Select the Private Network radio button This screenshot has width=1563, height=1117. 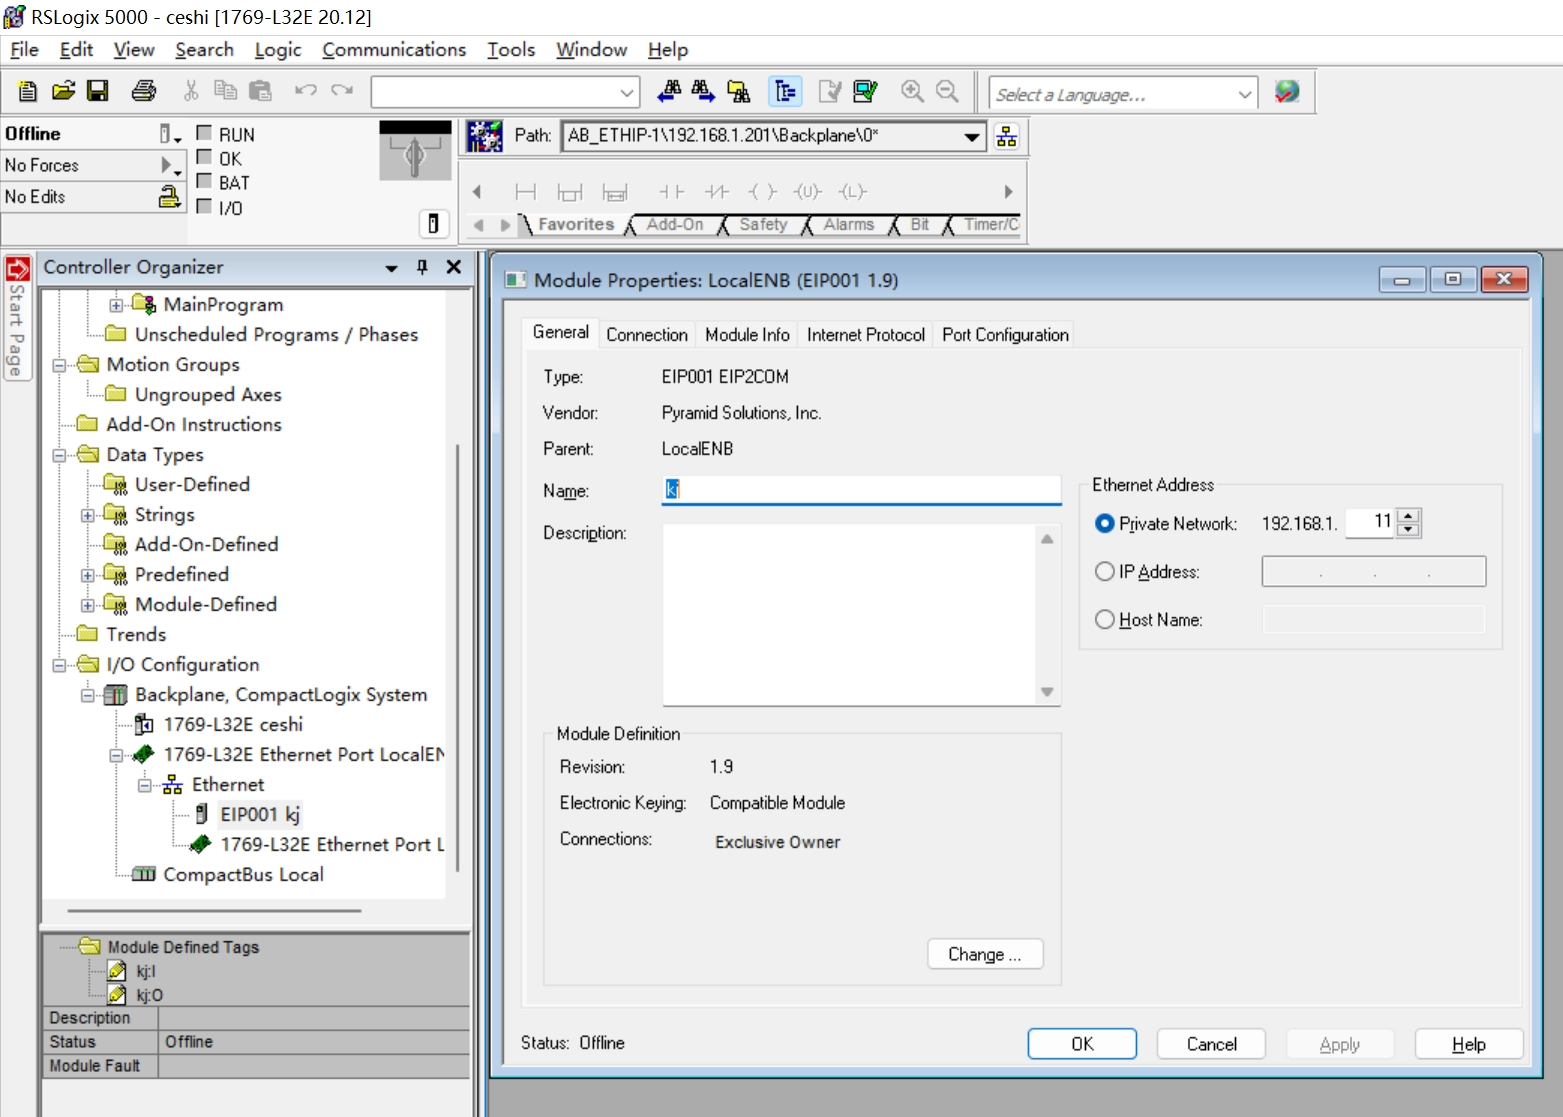click(1105, 523)
